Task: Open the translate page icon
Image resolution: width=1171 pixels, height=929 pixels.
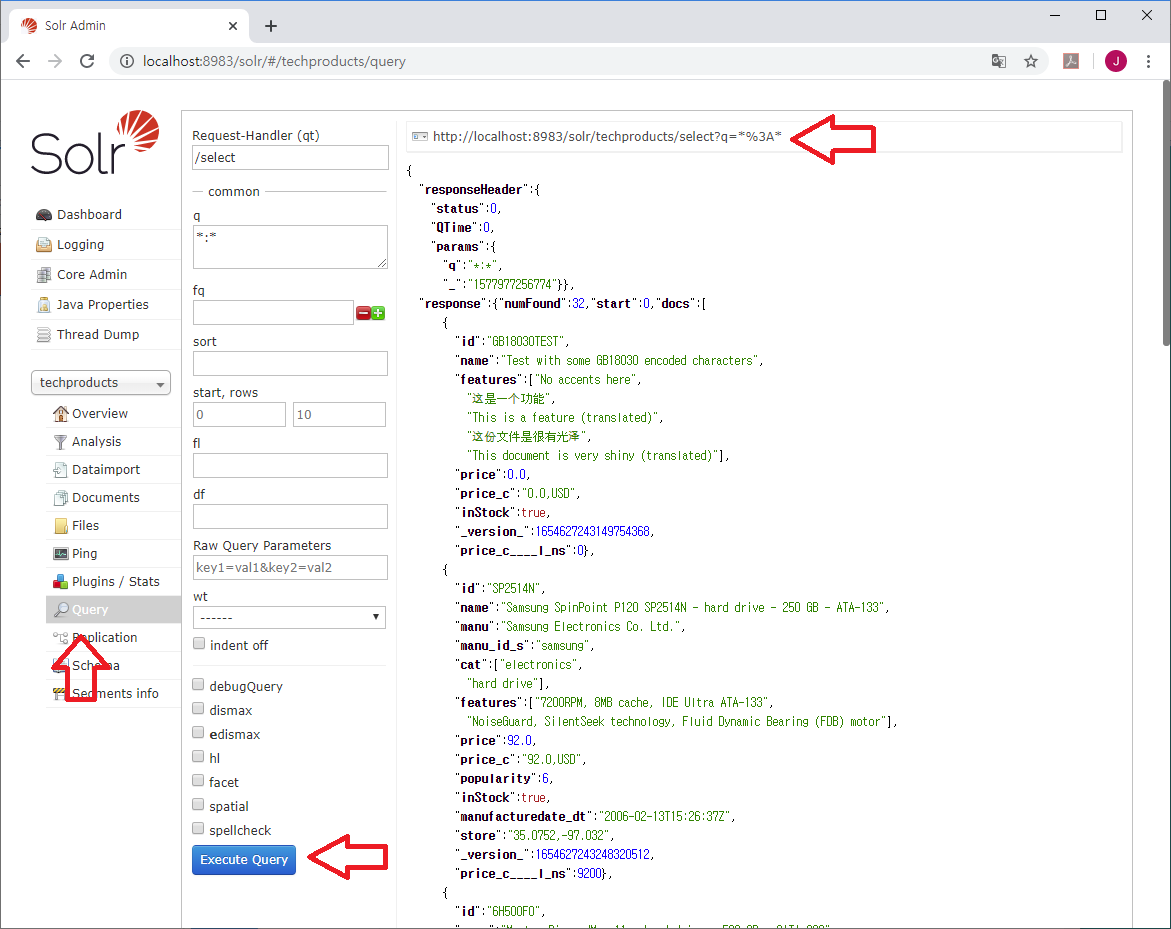Action: coord(998,61)
